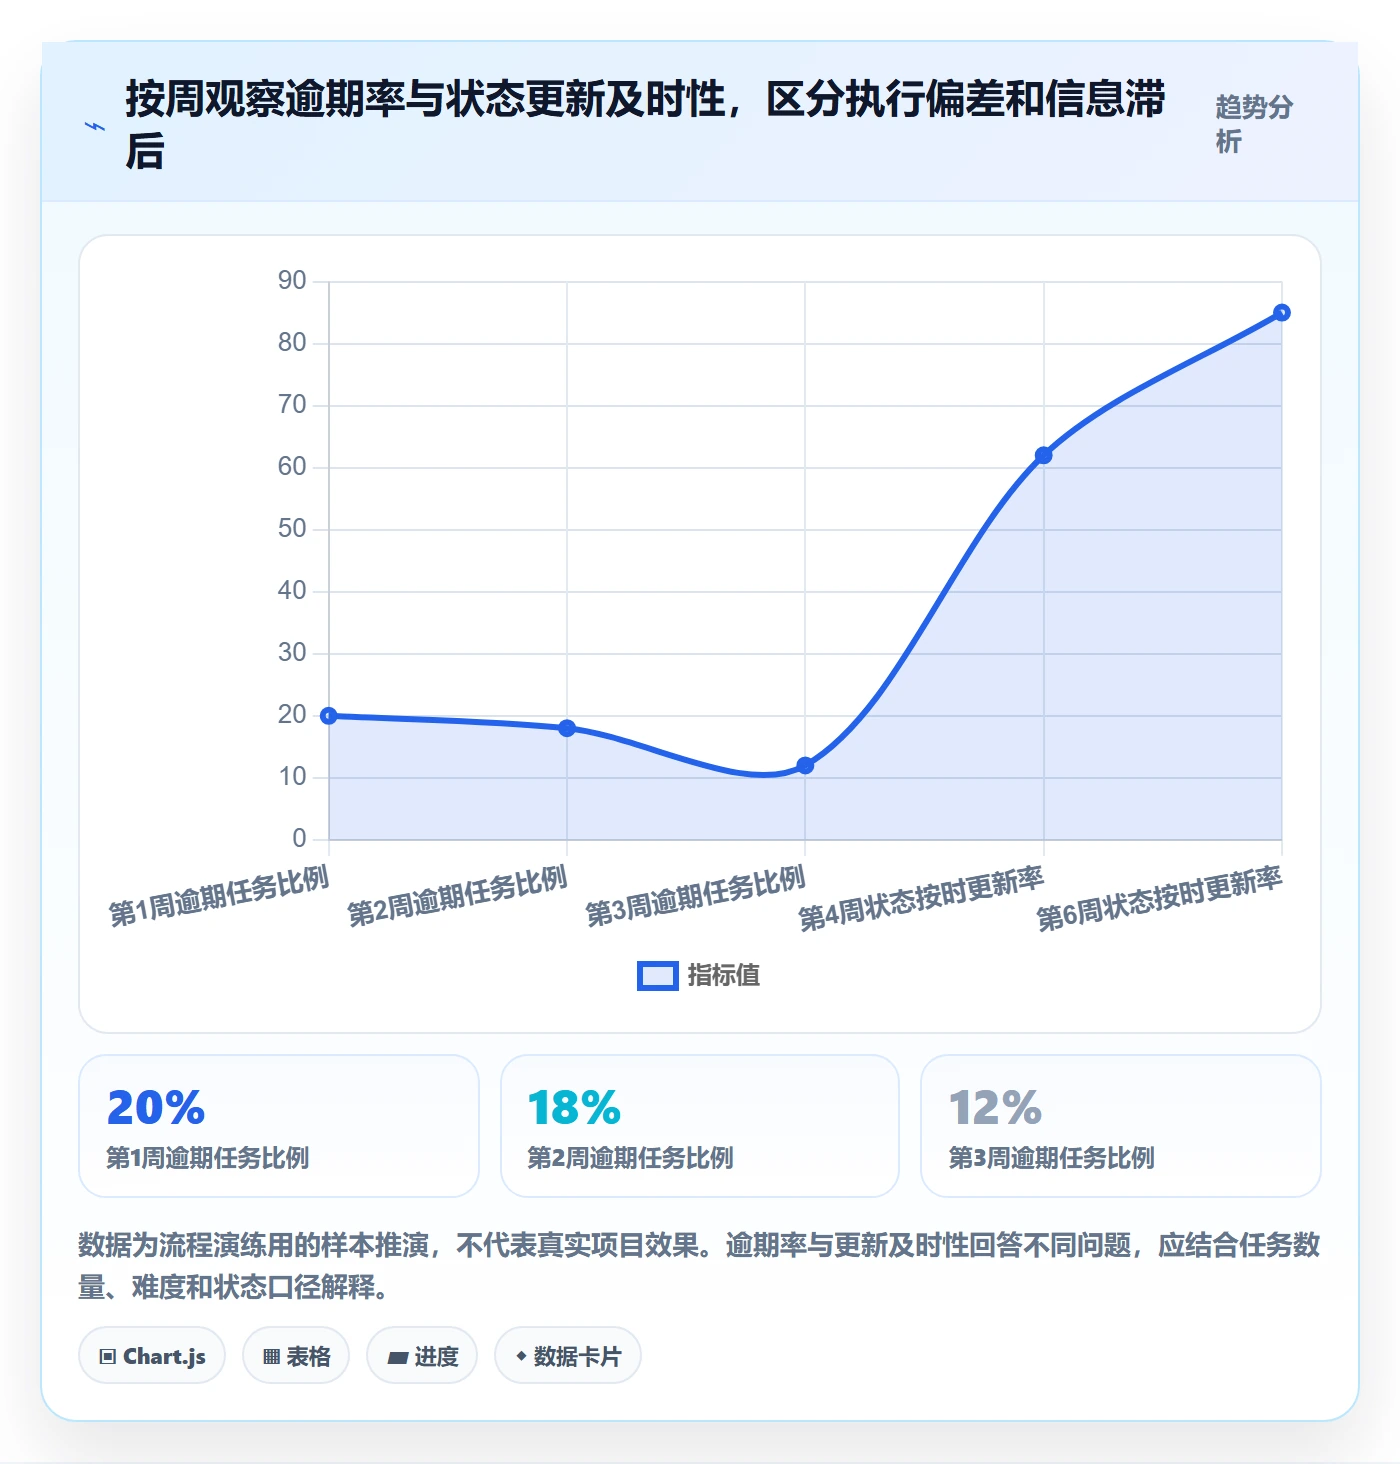Click the 第1周逾期任务比例 label under 20%
The height and width of the screenshot is (1464, 1400).
(x=208, y=1158)
